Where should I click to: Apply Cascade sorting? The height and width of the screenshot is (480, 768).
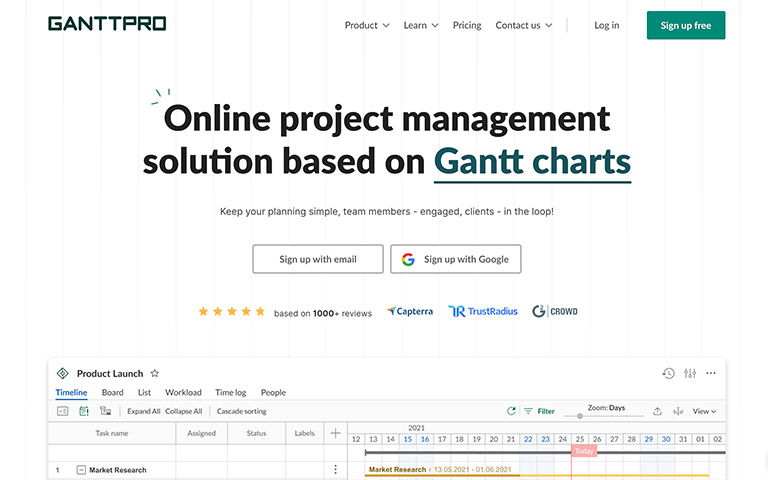[241, 411]
